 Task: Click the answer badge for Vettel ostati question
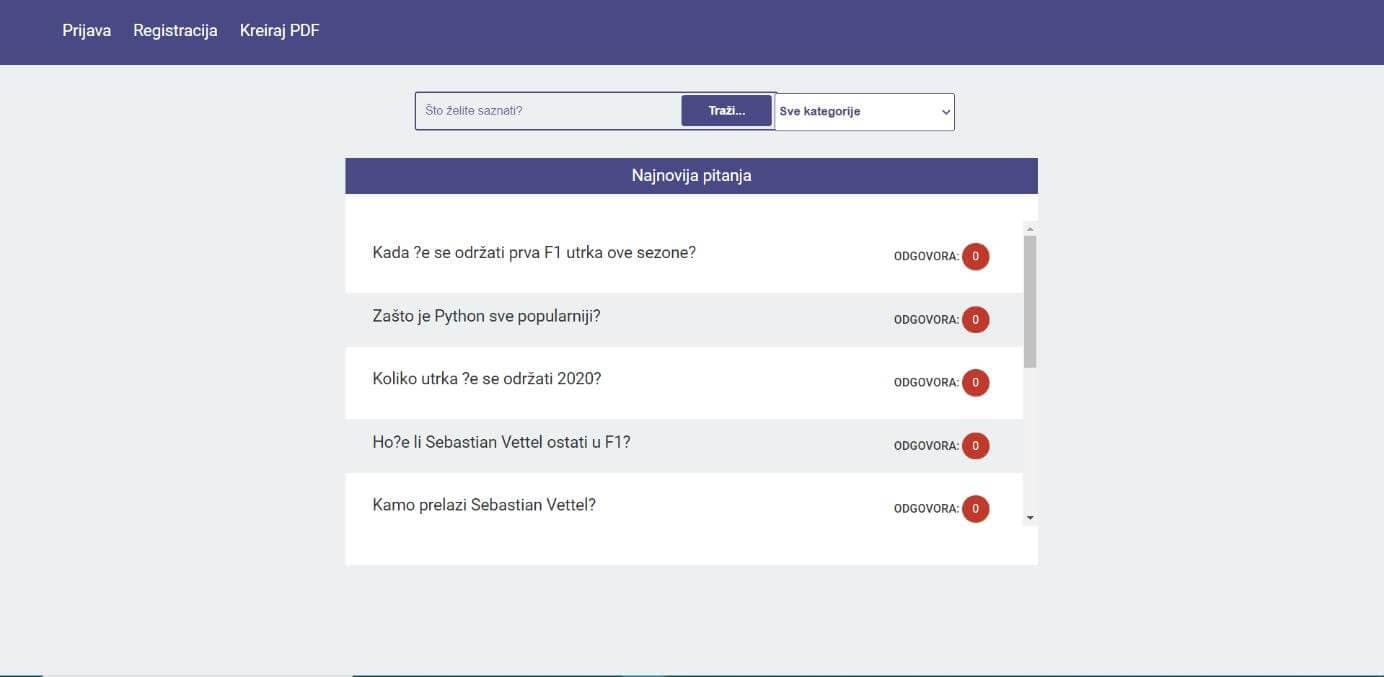pyautogui.click(x=975, y=446)
